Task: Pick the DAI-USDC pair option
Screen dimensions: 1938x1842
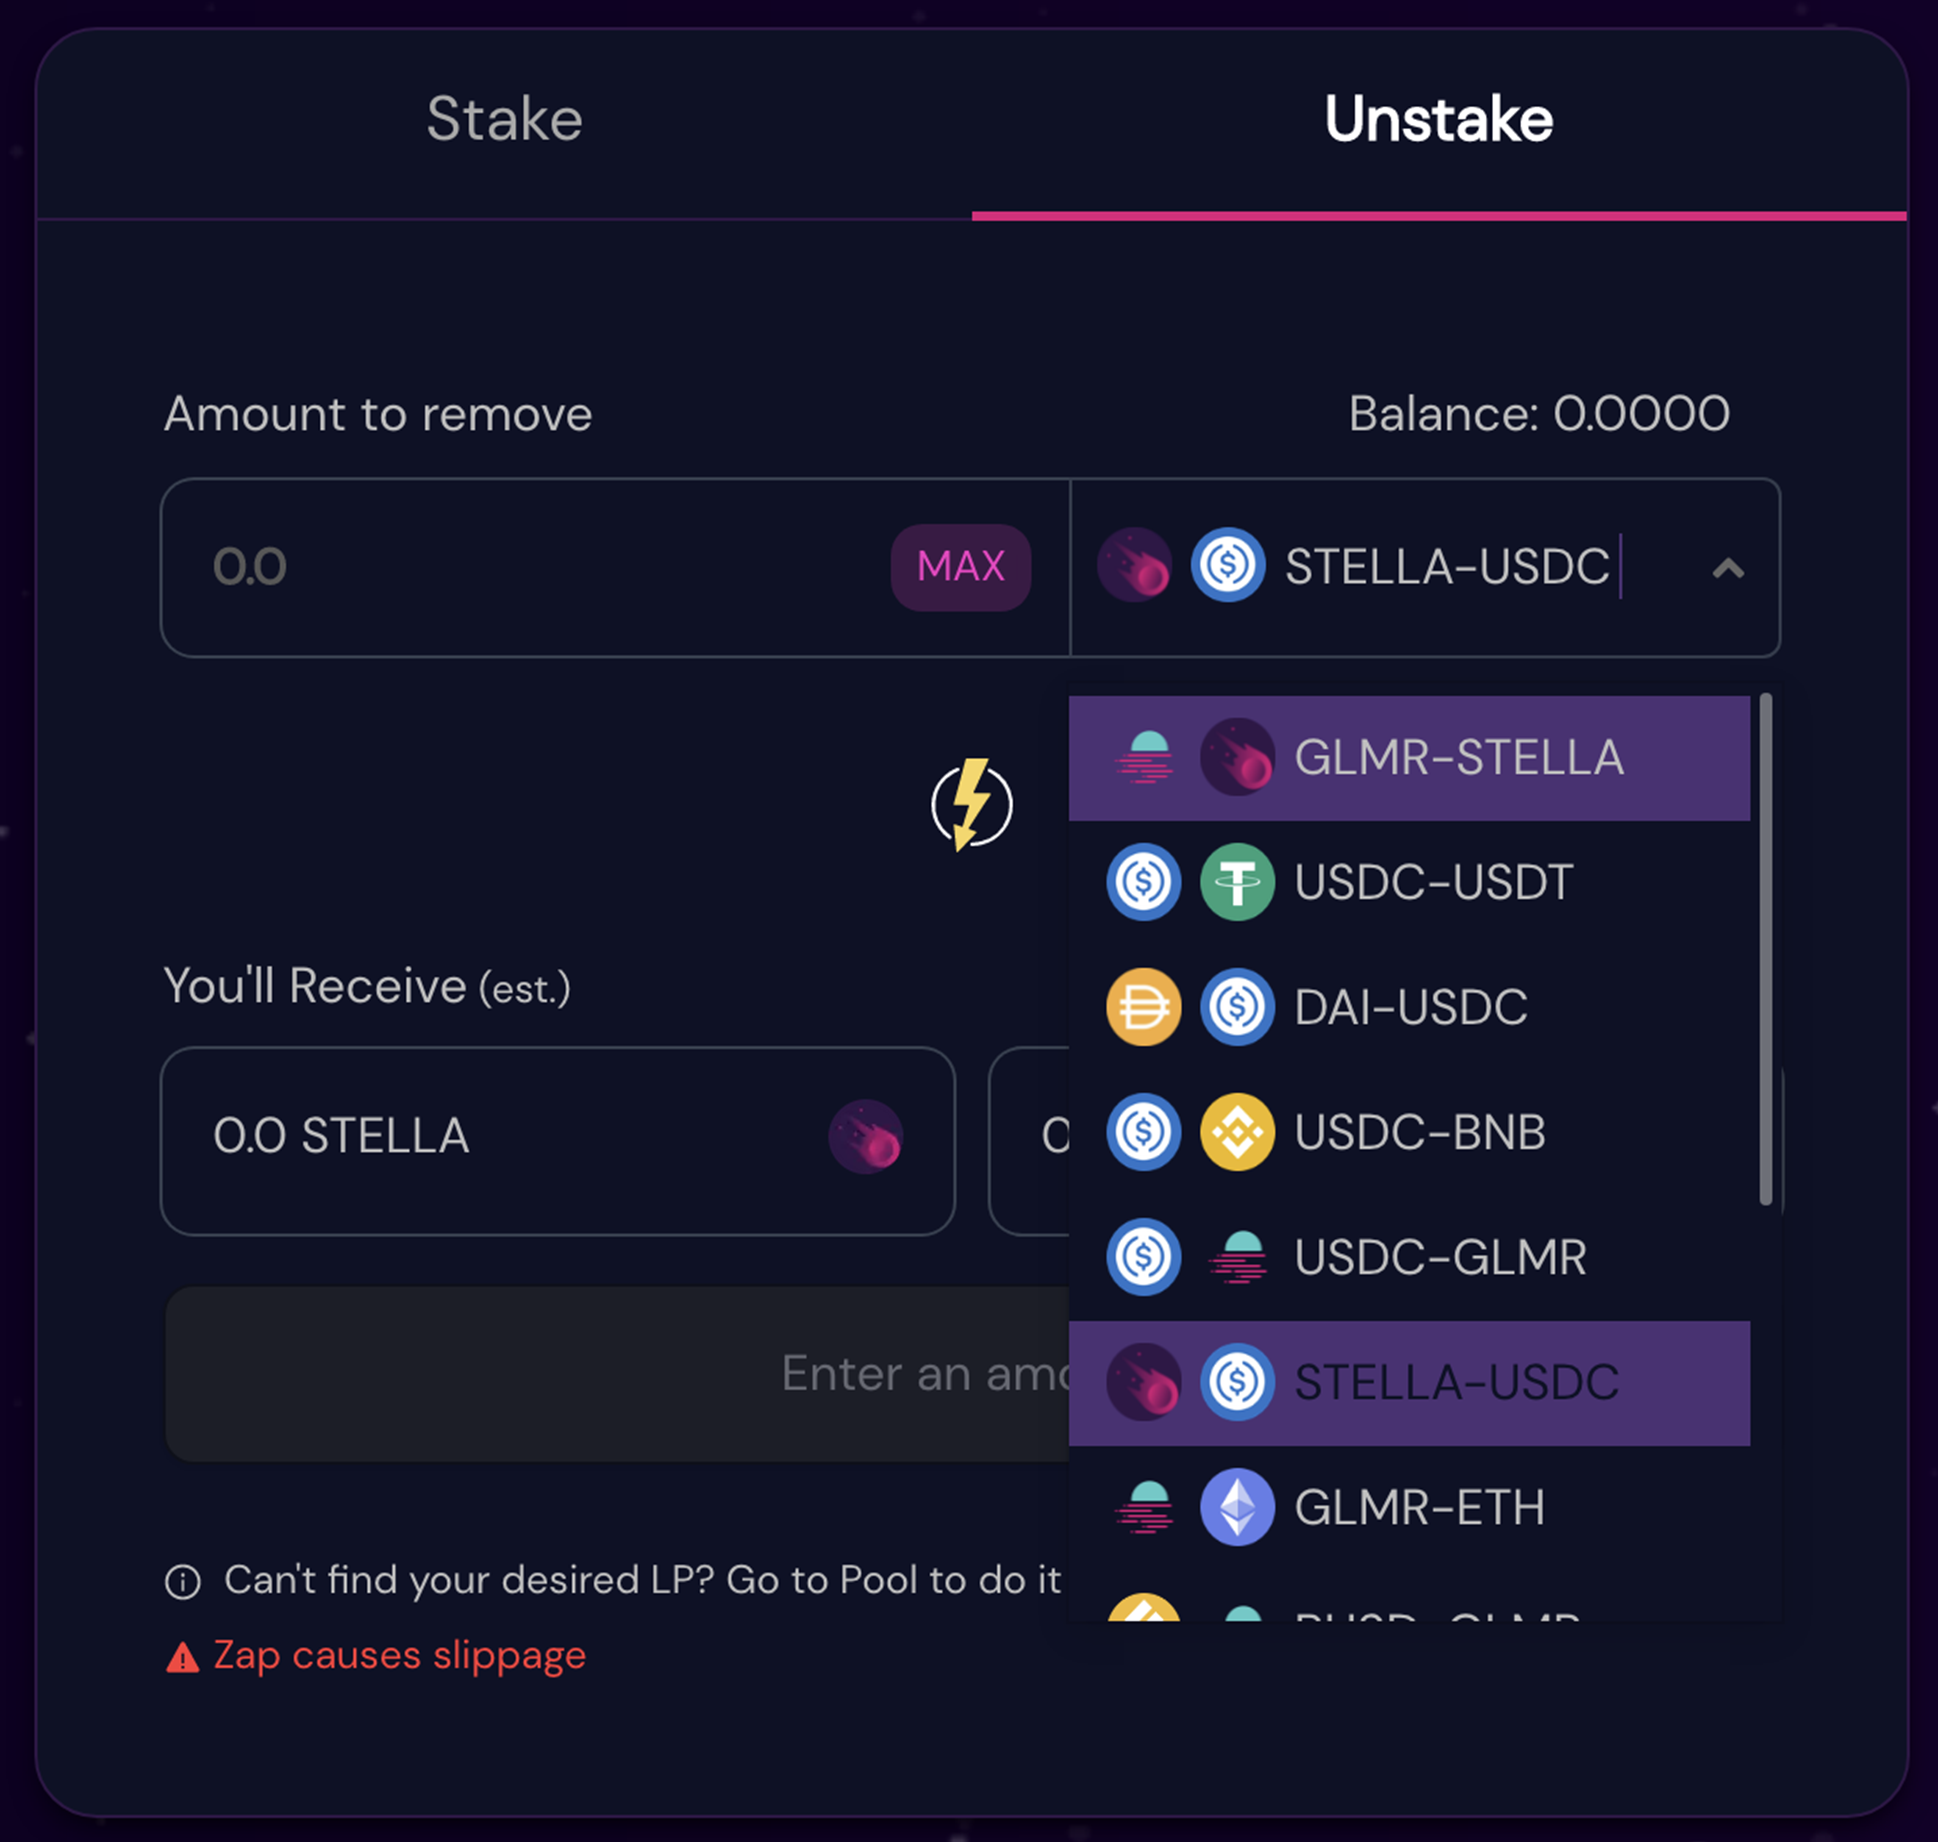Action: [x=1409, y=1007]
